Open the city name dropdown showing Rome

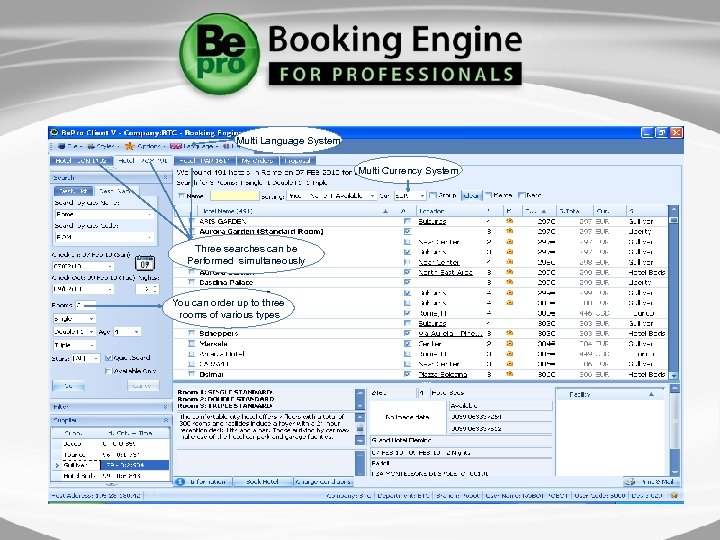[x=104, y=214]
